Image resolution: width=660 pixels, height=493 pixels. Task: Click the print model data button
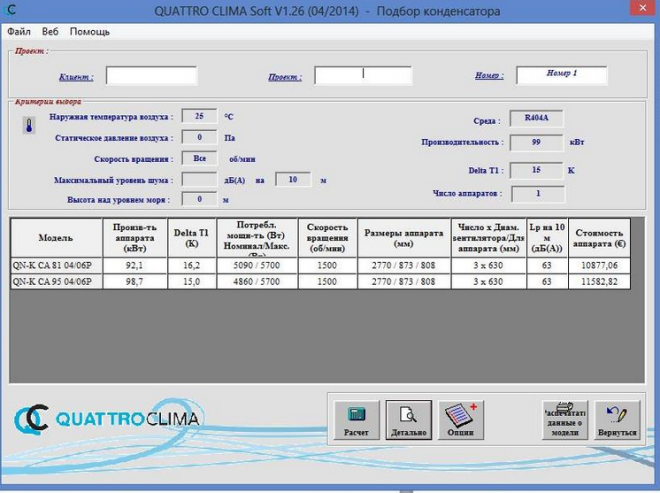tap(565, 421)
